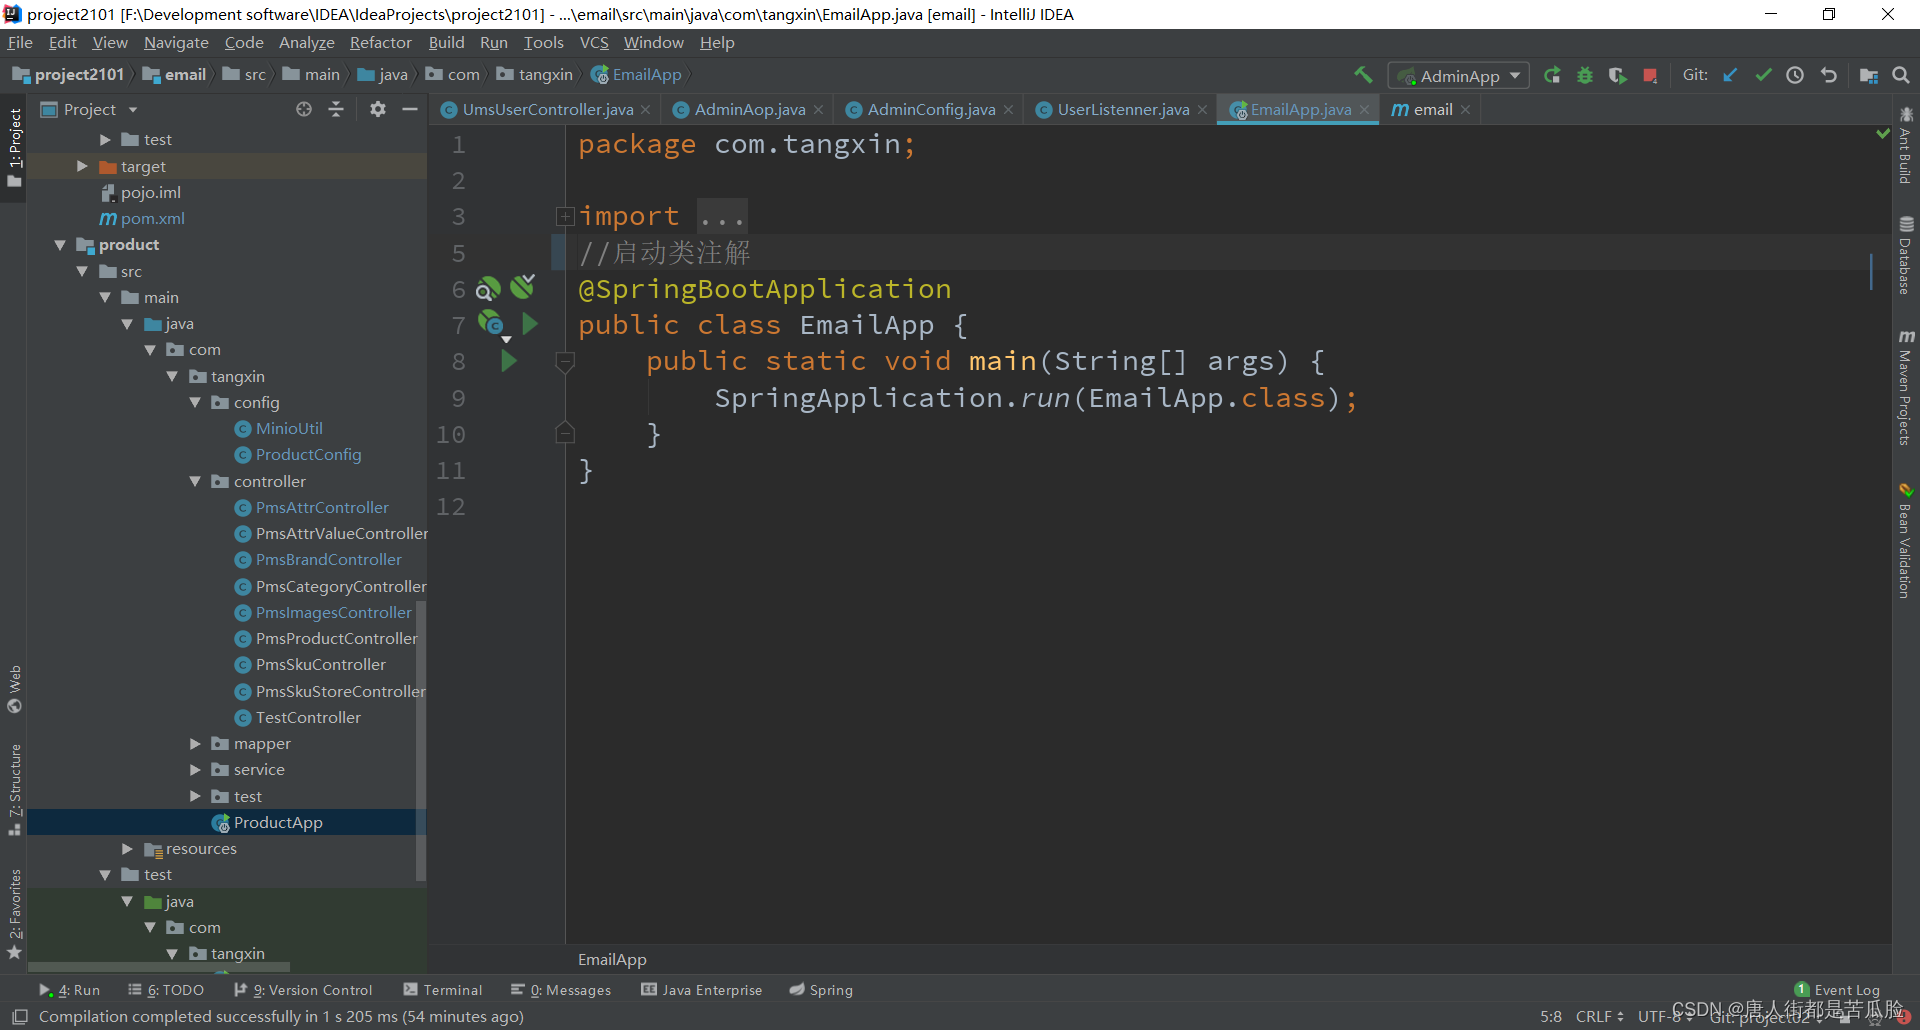The image size is (1920, 1030).
Task: Toggle Version Control tool window
Action: [x=303, y=990]
